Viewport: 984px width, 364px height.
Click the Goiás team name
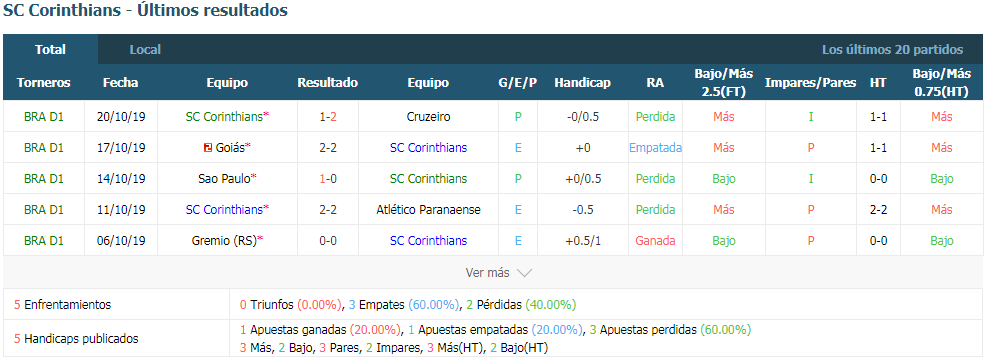pyautogui.click(x=230, y=148)
